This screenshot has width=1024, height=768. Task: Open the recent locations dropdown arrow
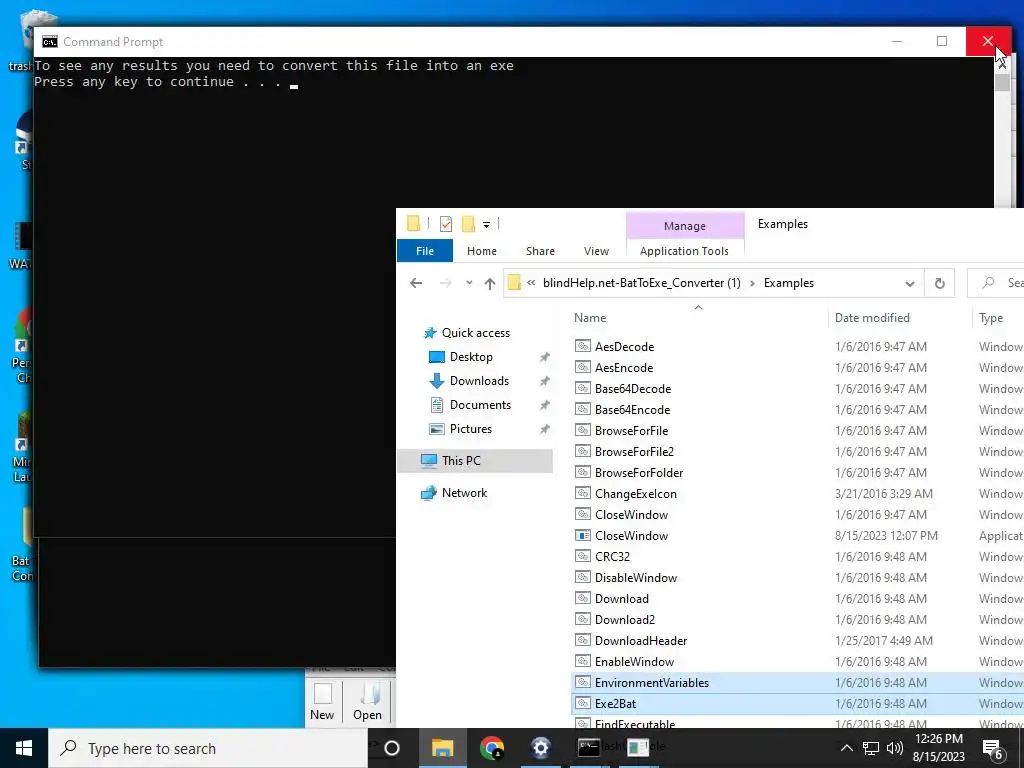[x=469, y=283]
